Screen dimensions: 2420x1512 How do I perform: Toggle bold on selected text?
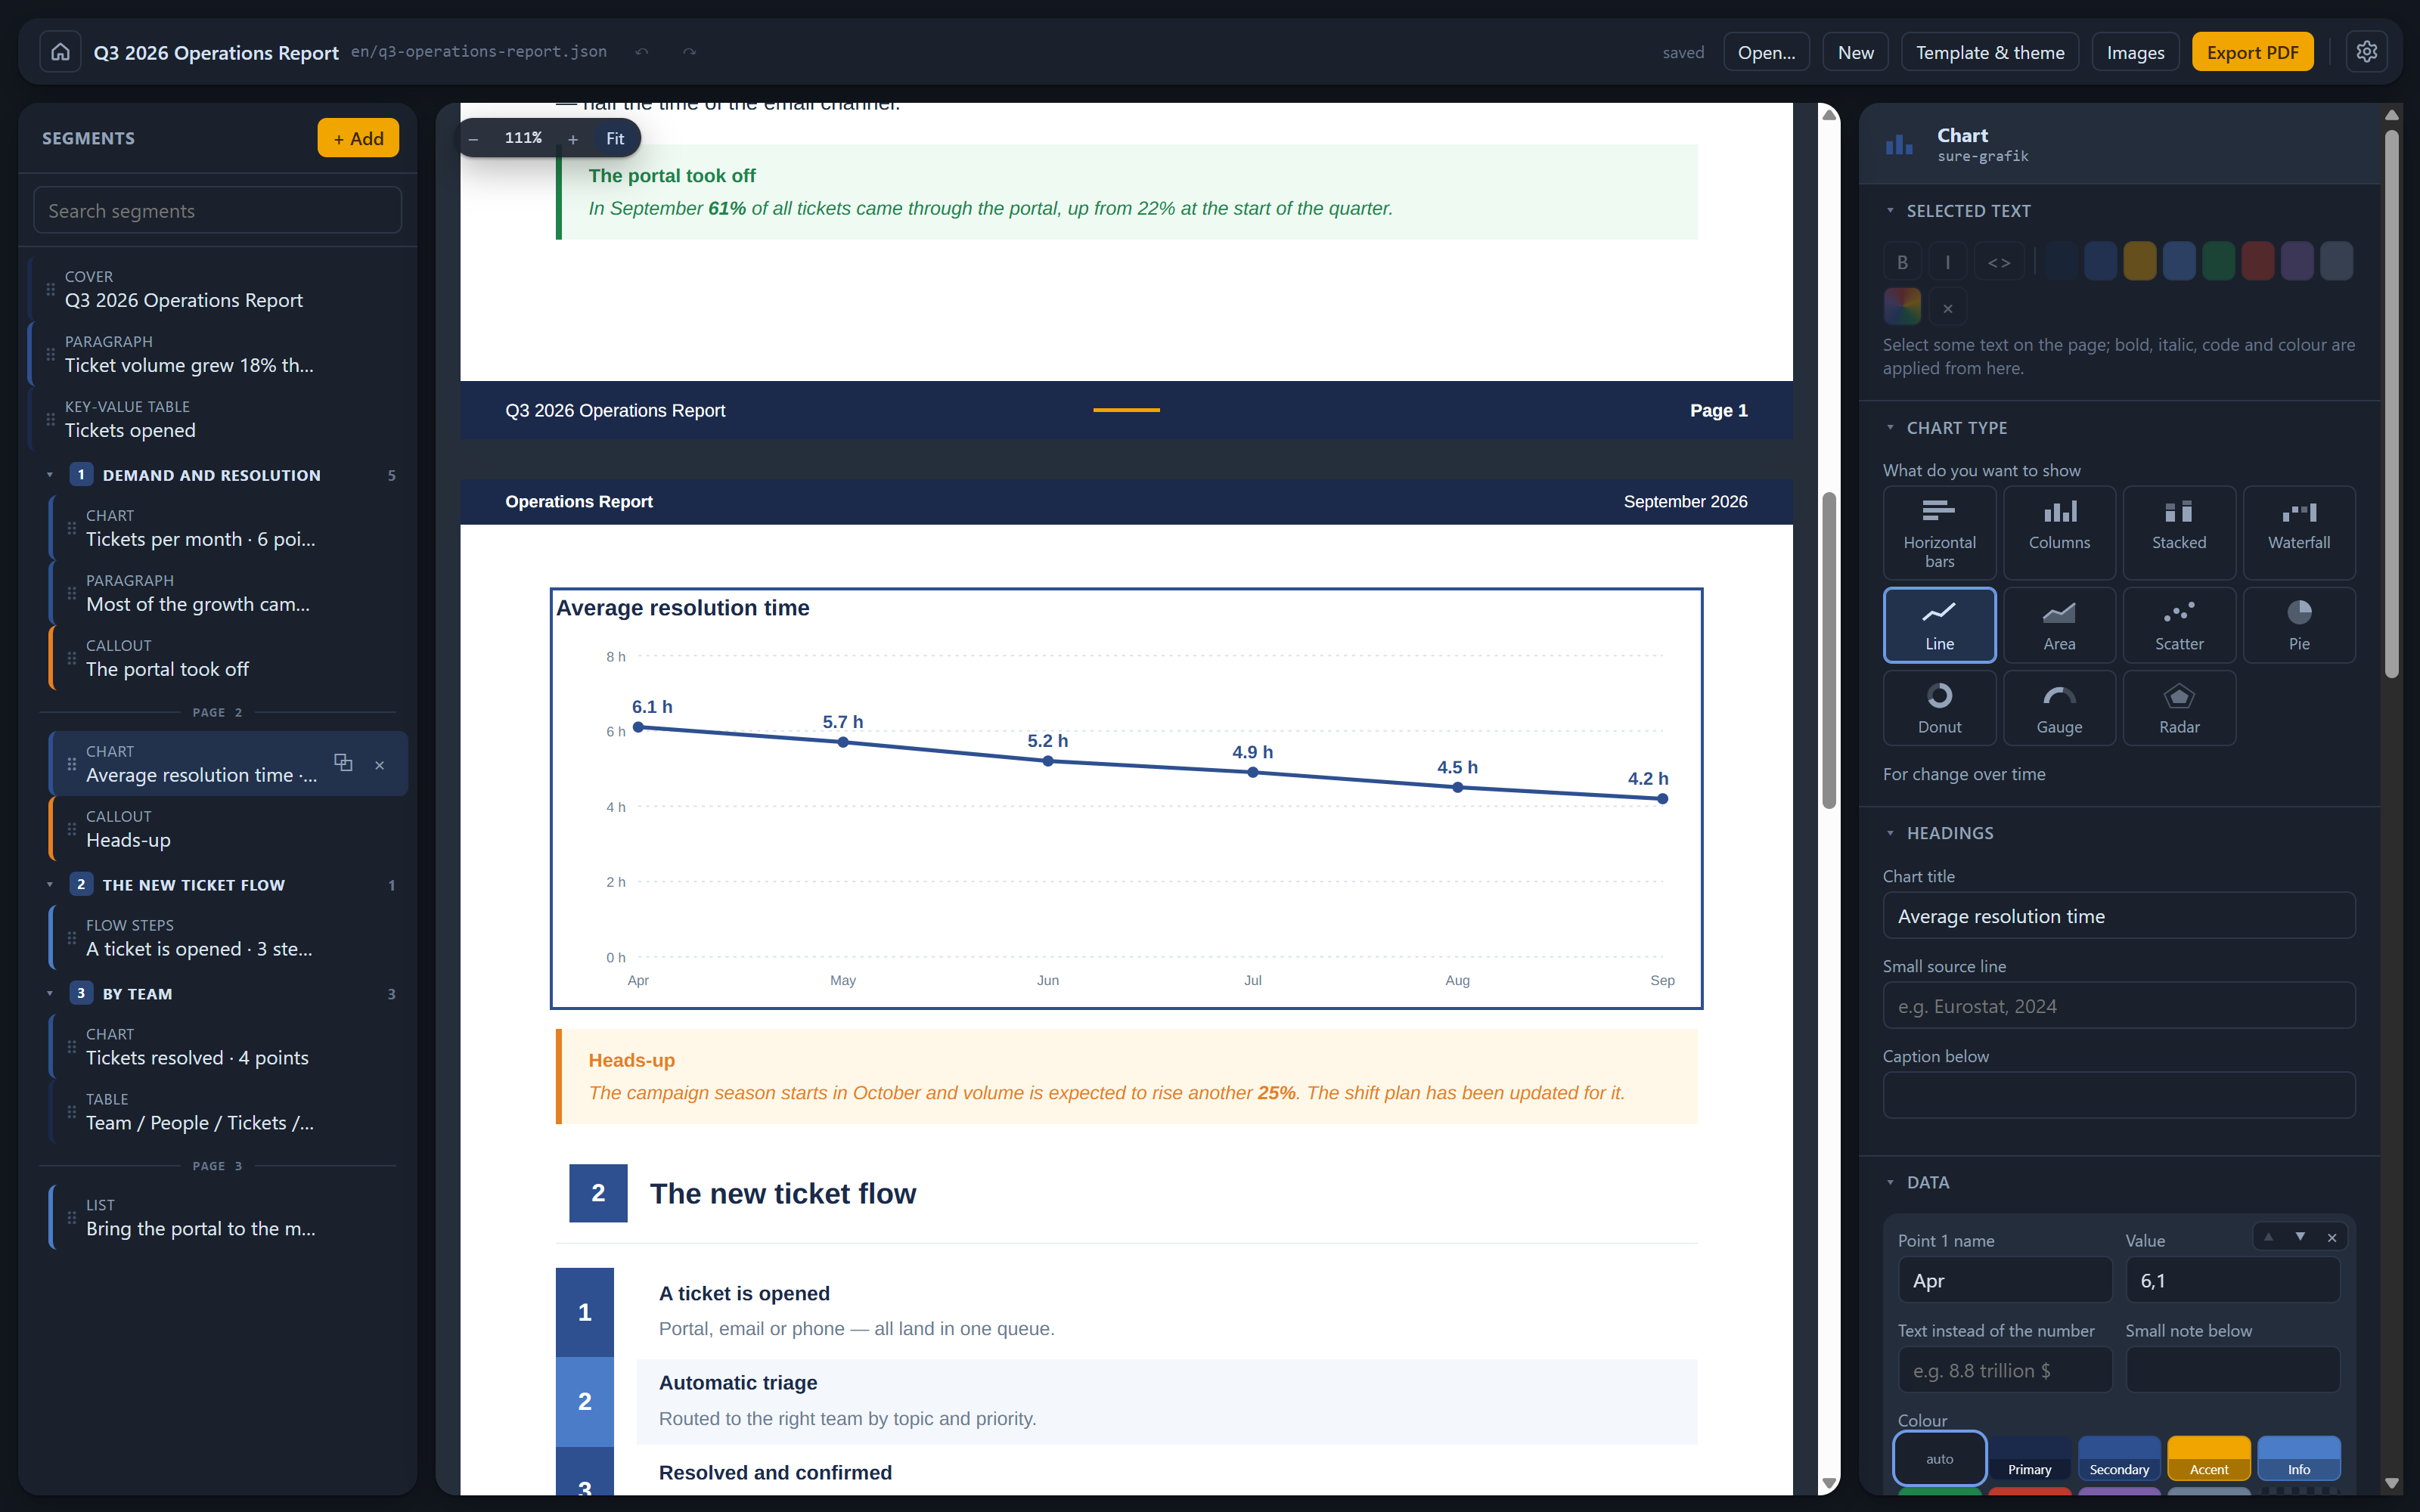click(1902, 262)
